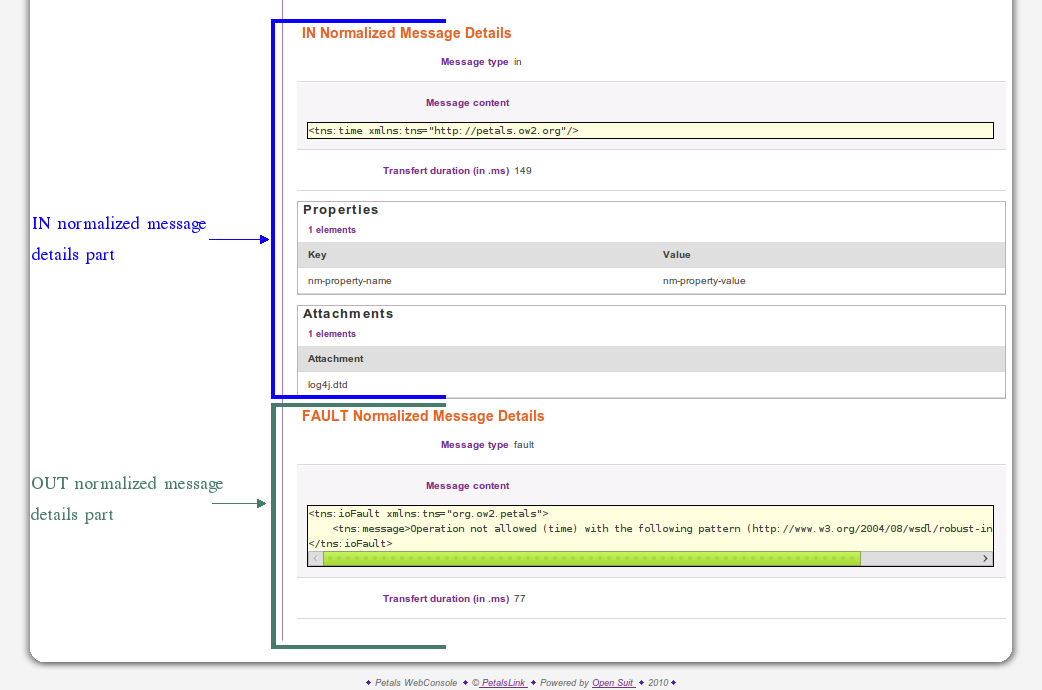Click the right scroll arrow in fault message box

point(985,559)
